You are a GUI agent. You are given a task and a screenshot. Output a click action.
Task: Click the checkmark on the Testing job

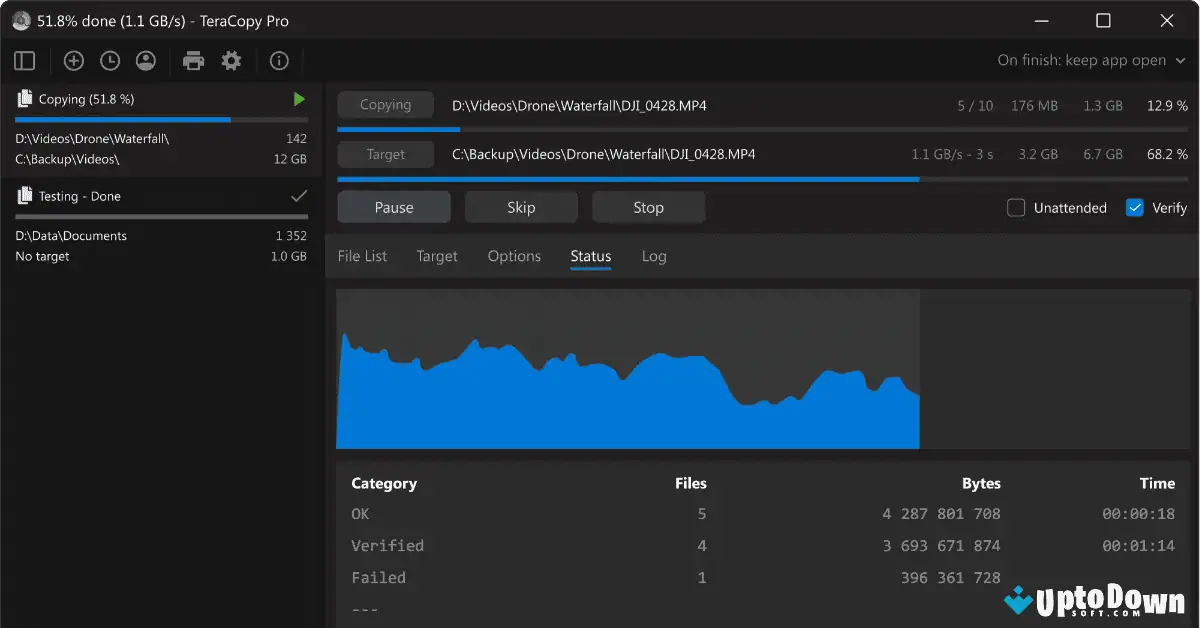pyautogui.click(x=297, y=196)
